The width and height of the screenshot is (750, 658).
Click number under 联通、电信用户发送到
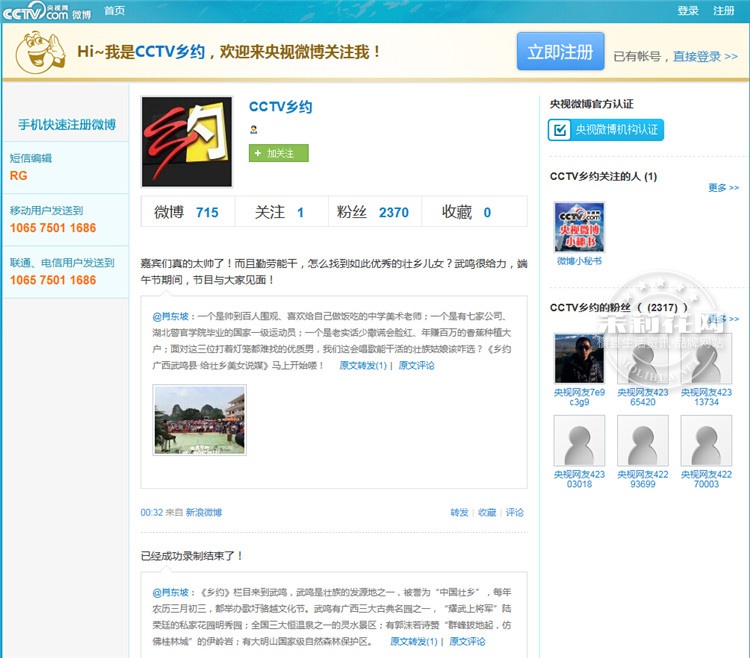pyautogui.click(x=53, y=280)
